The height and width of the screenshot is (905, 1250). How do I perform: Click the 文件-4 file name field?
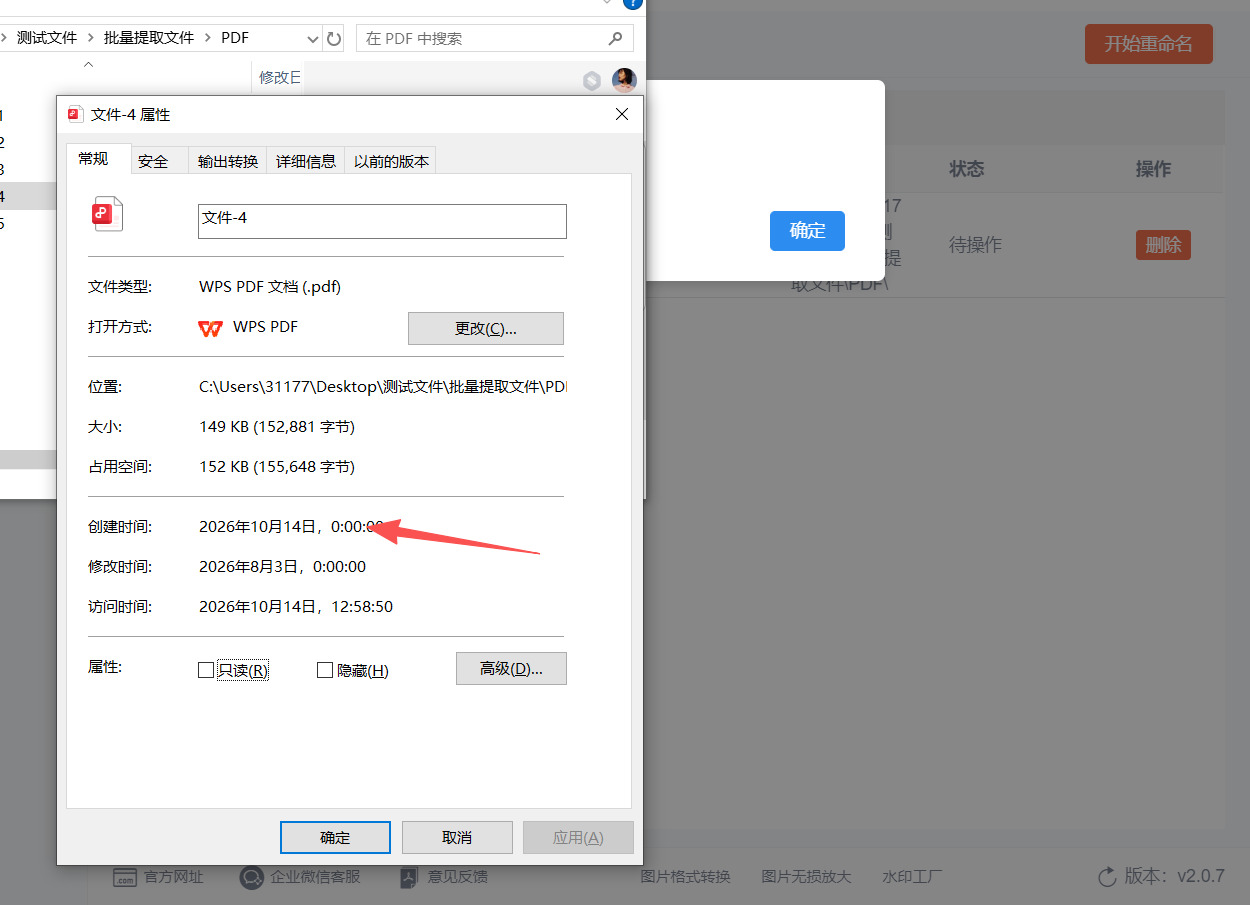point(382,221)
